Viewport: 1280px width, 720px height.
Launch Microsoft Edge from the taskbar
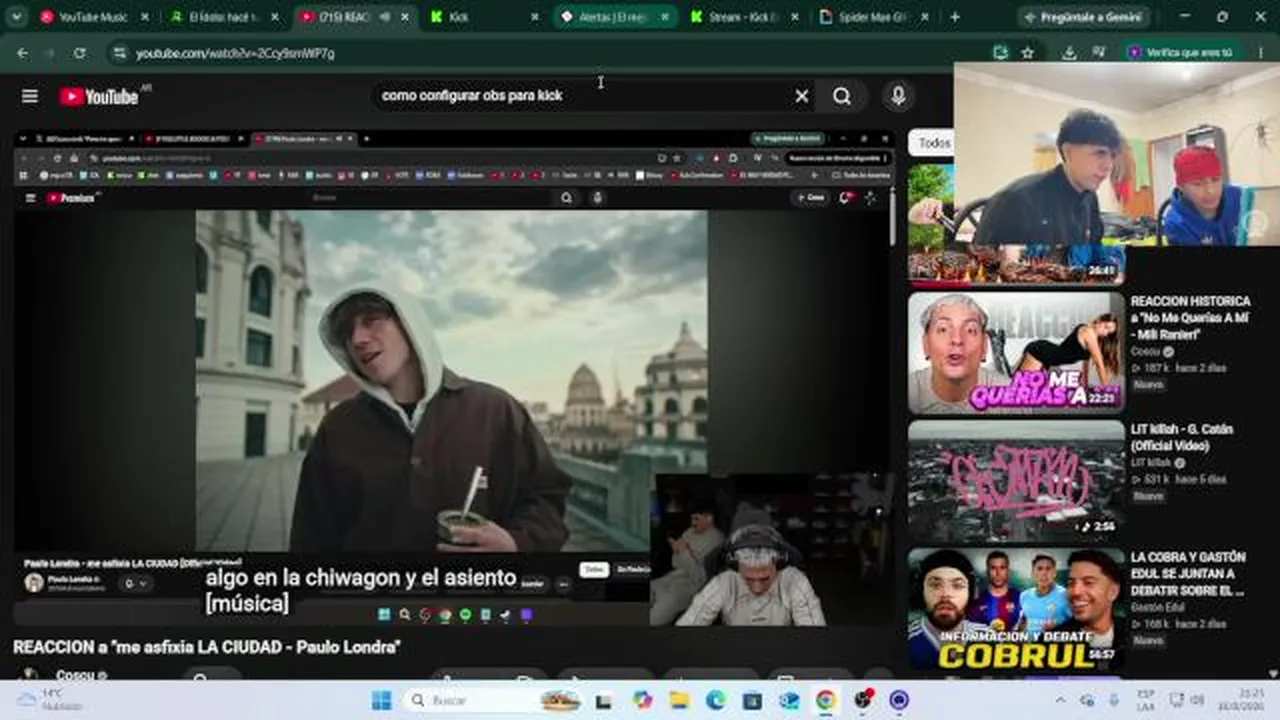[x=716, y=700]
